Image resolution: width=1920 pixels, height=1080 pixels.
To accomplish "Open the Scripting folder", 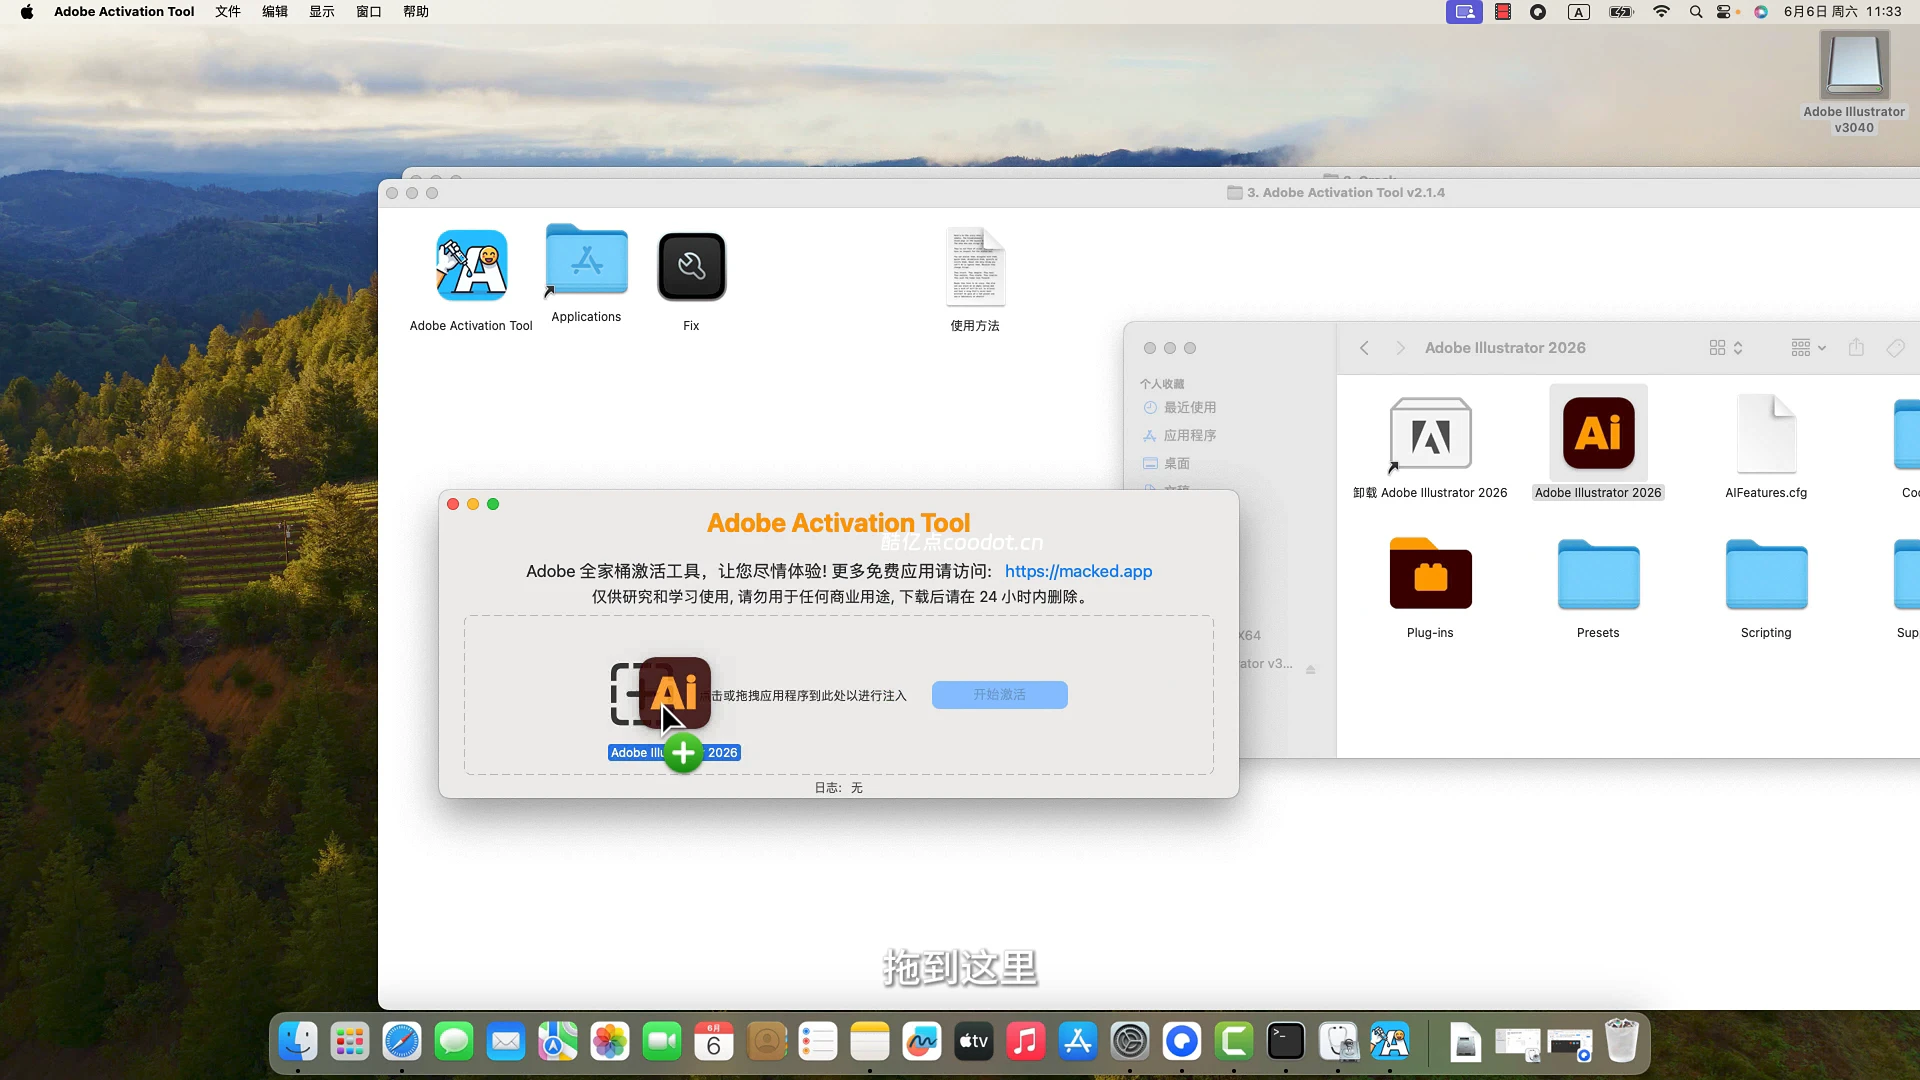I will (1766, 574).
